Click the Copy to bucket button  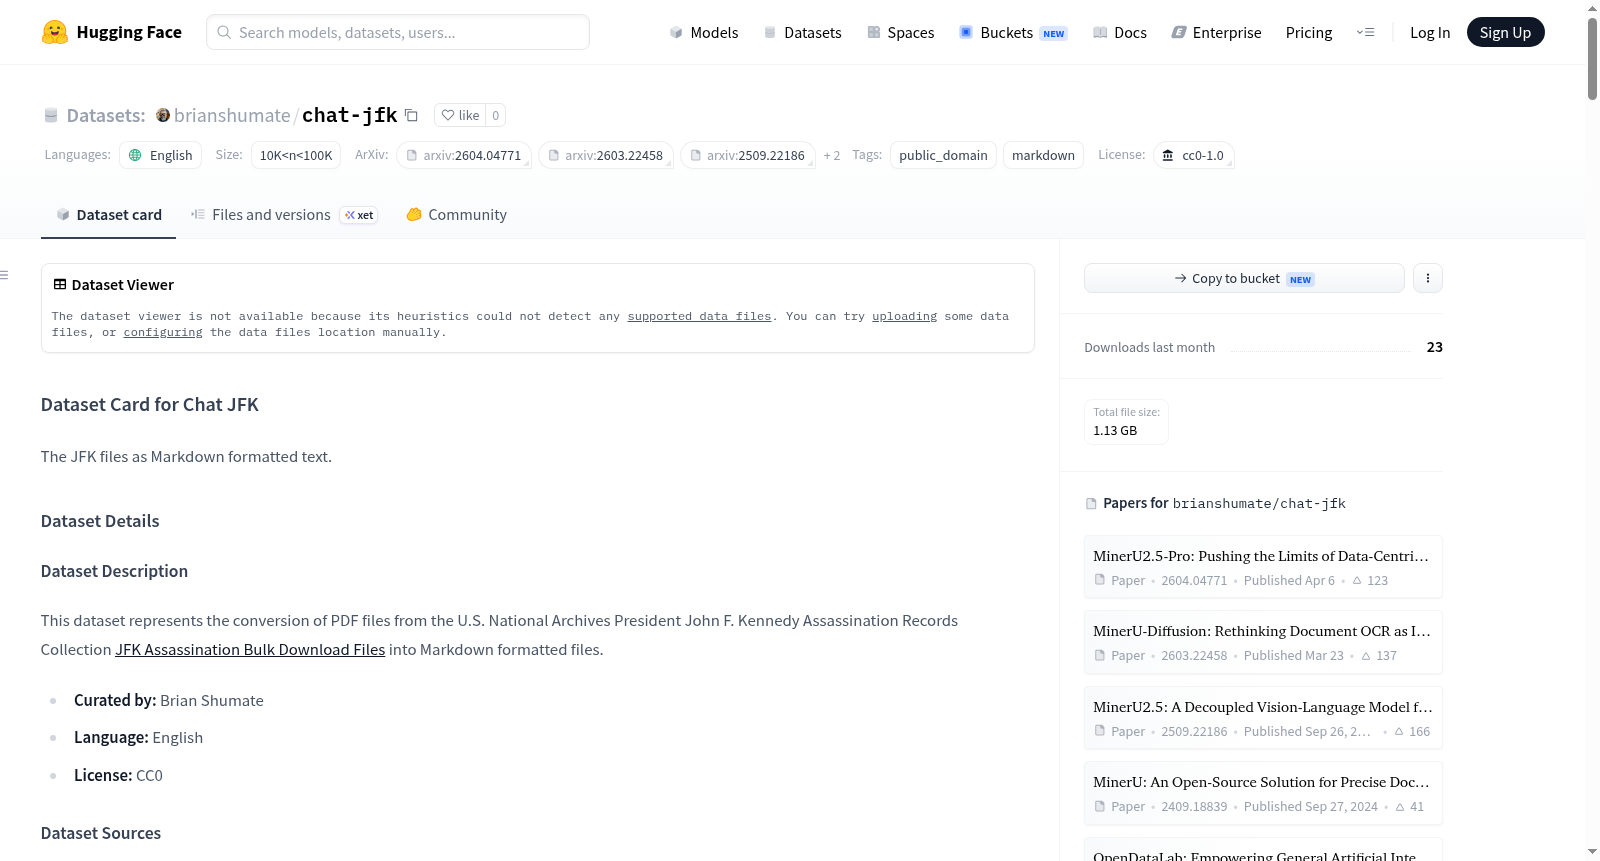click(x=1244, y=278)
